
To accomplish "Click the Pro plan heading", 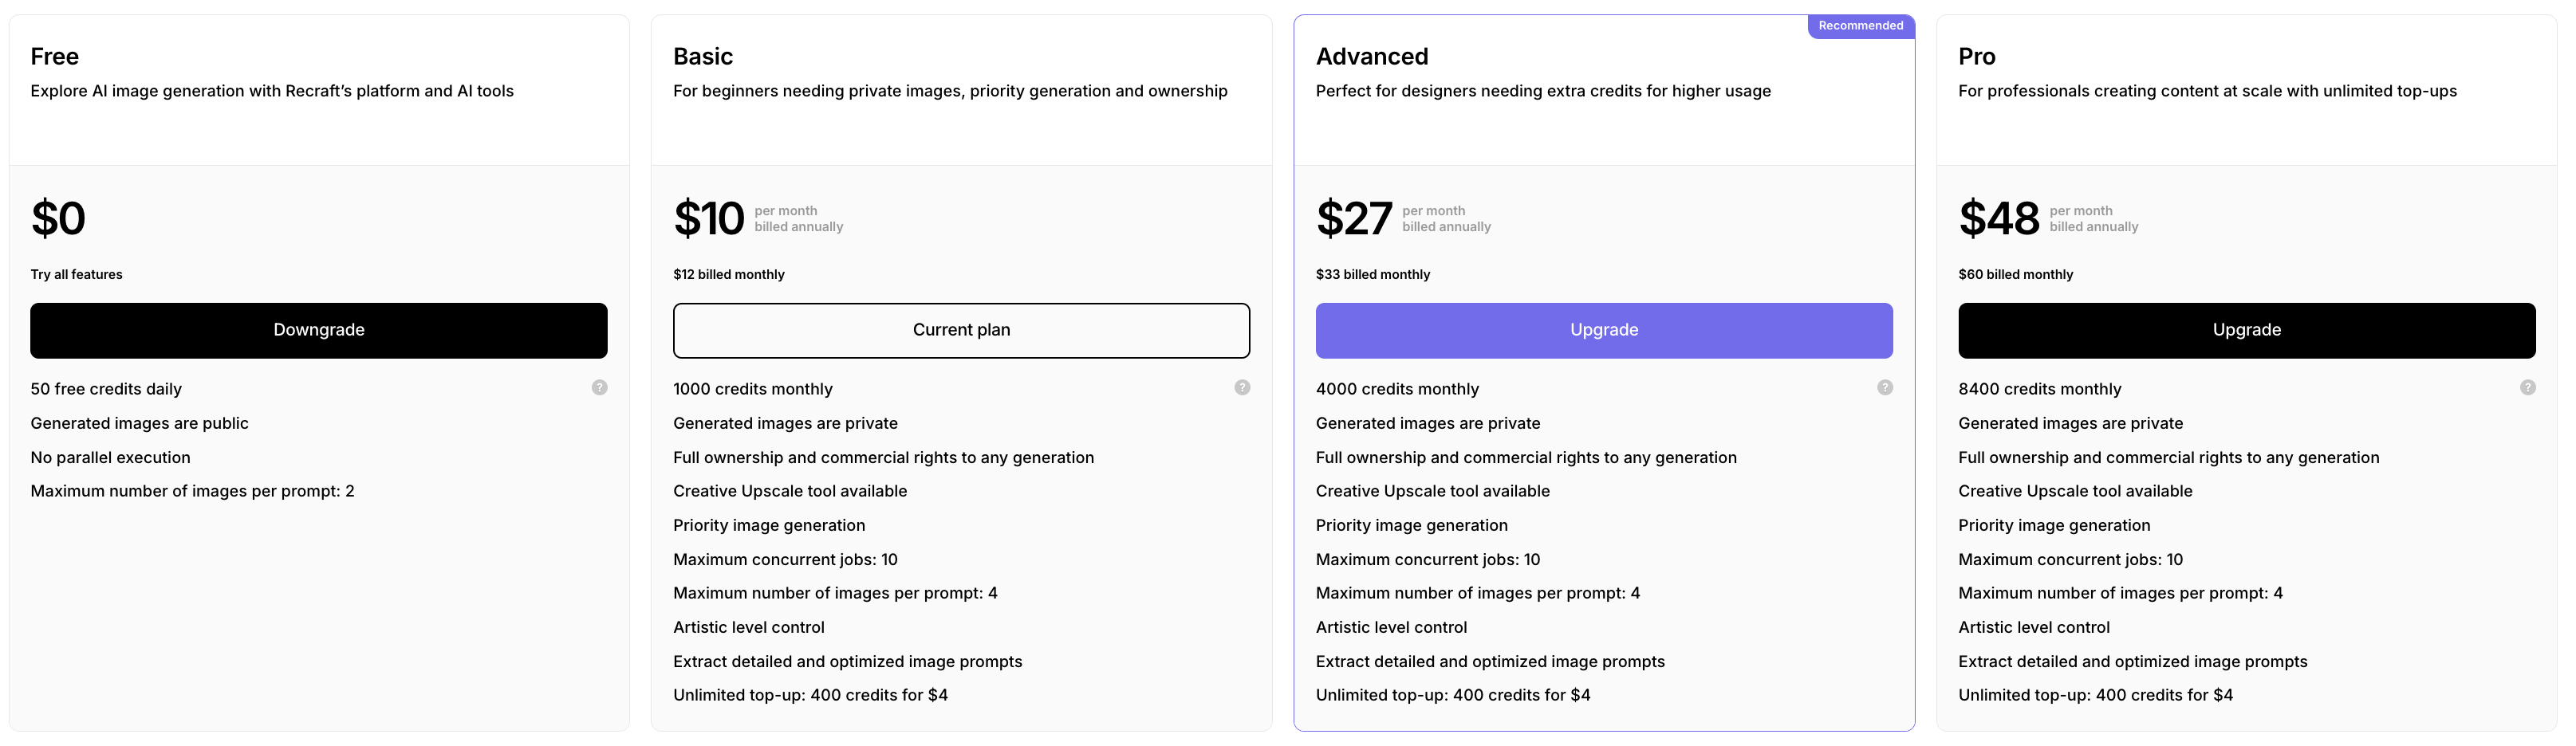I will click(x=1976, y=57).
